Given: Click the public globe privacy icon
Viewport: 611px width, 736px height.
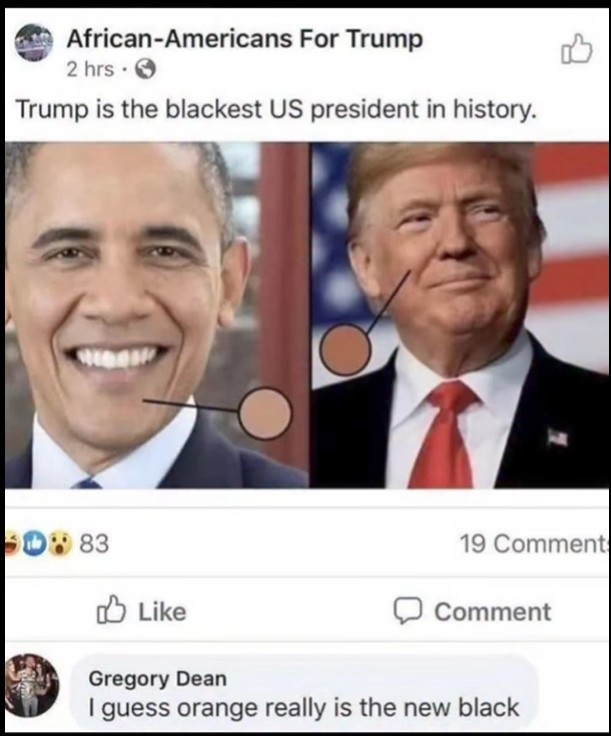Looking at the screenshot, I should click(x=145, y=70).
